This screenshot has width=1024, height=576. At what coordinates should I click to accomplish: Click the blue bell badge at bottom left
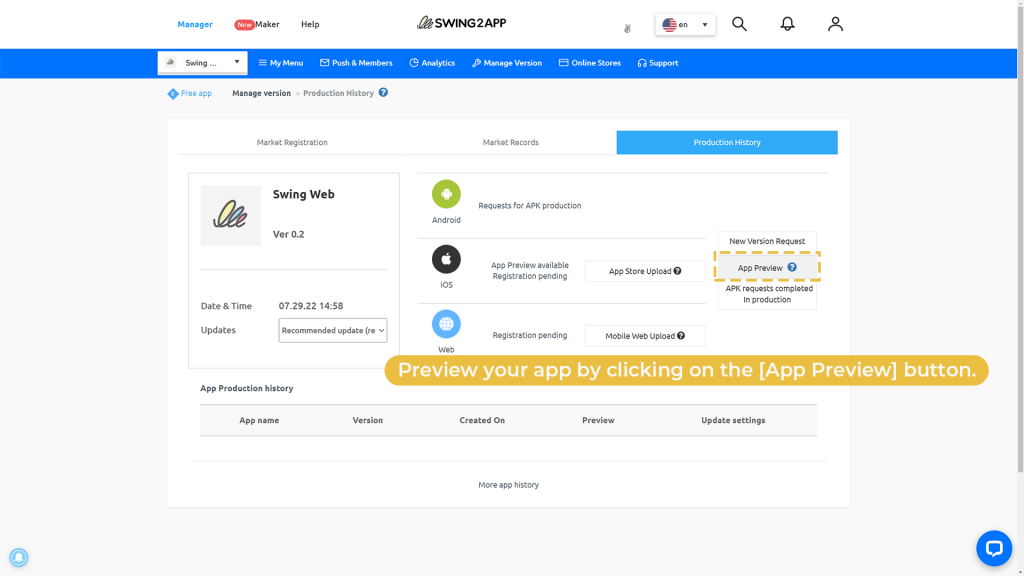tap(18, 557)
